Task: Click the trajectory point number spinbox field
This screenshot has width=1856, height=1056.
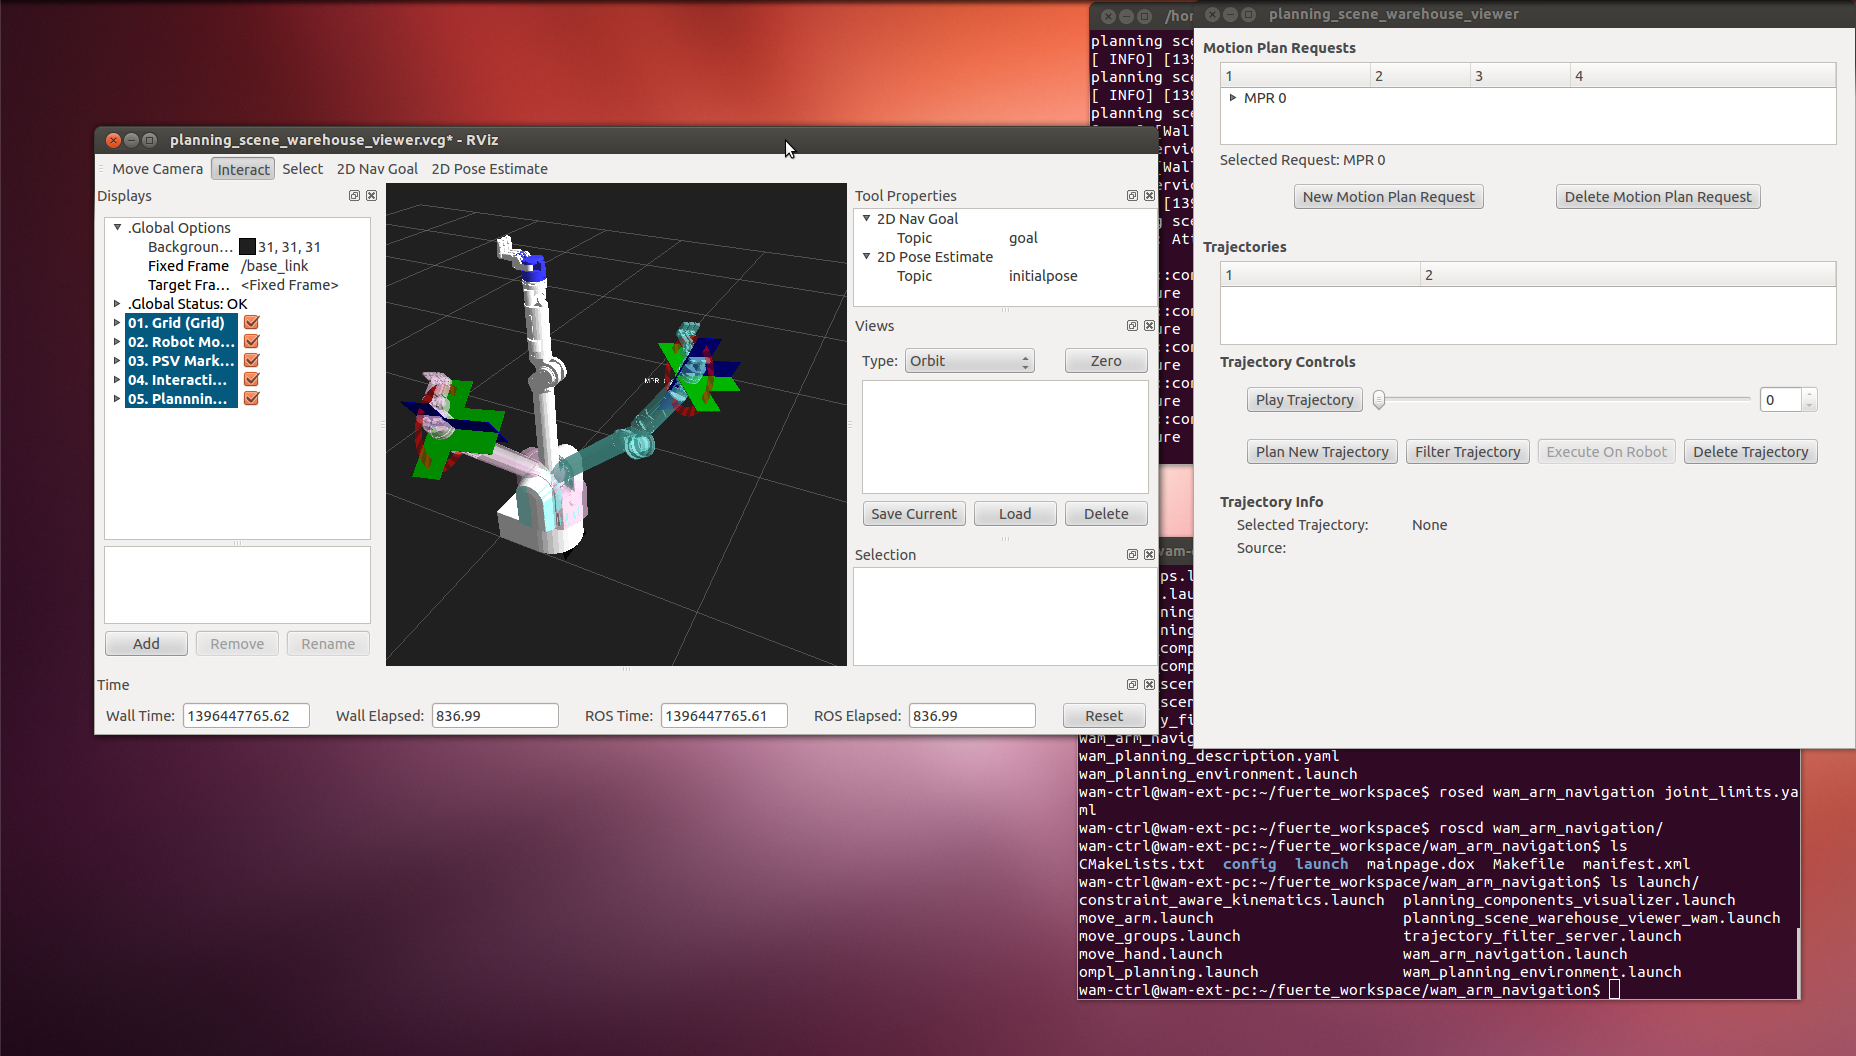Action: click(x=1780, y=400)
